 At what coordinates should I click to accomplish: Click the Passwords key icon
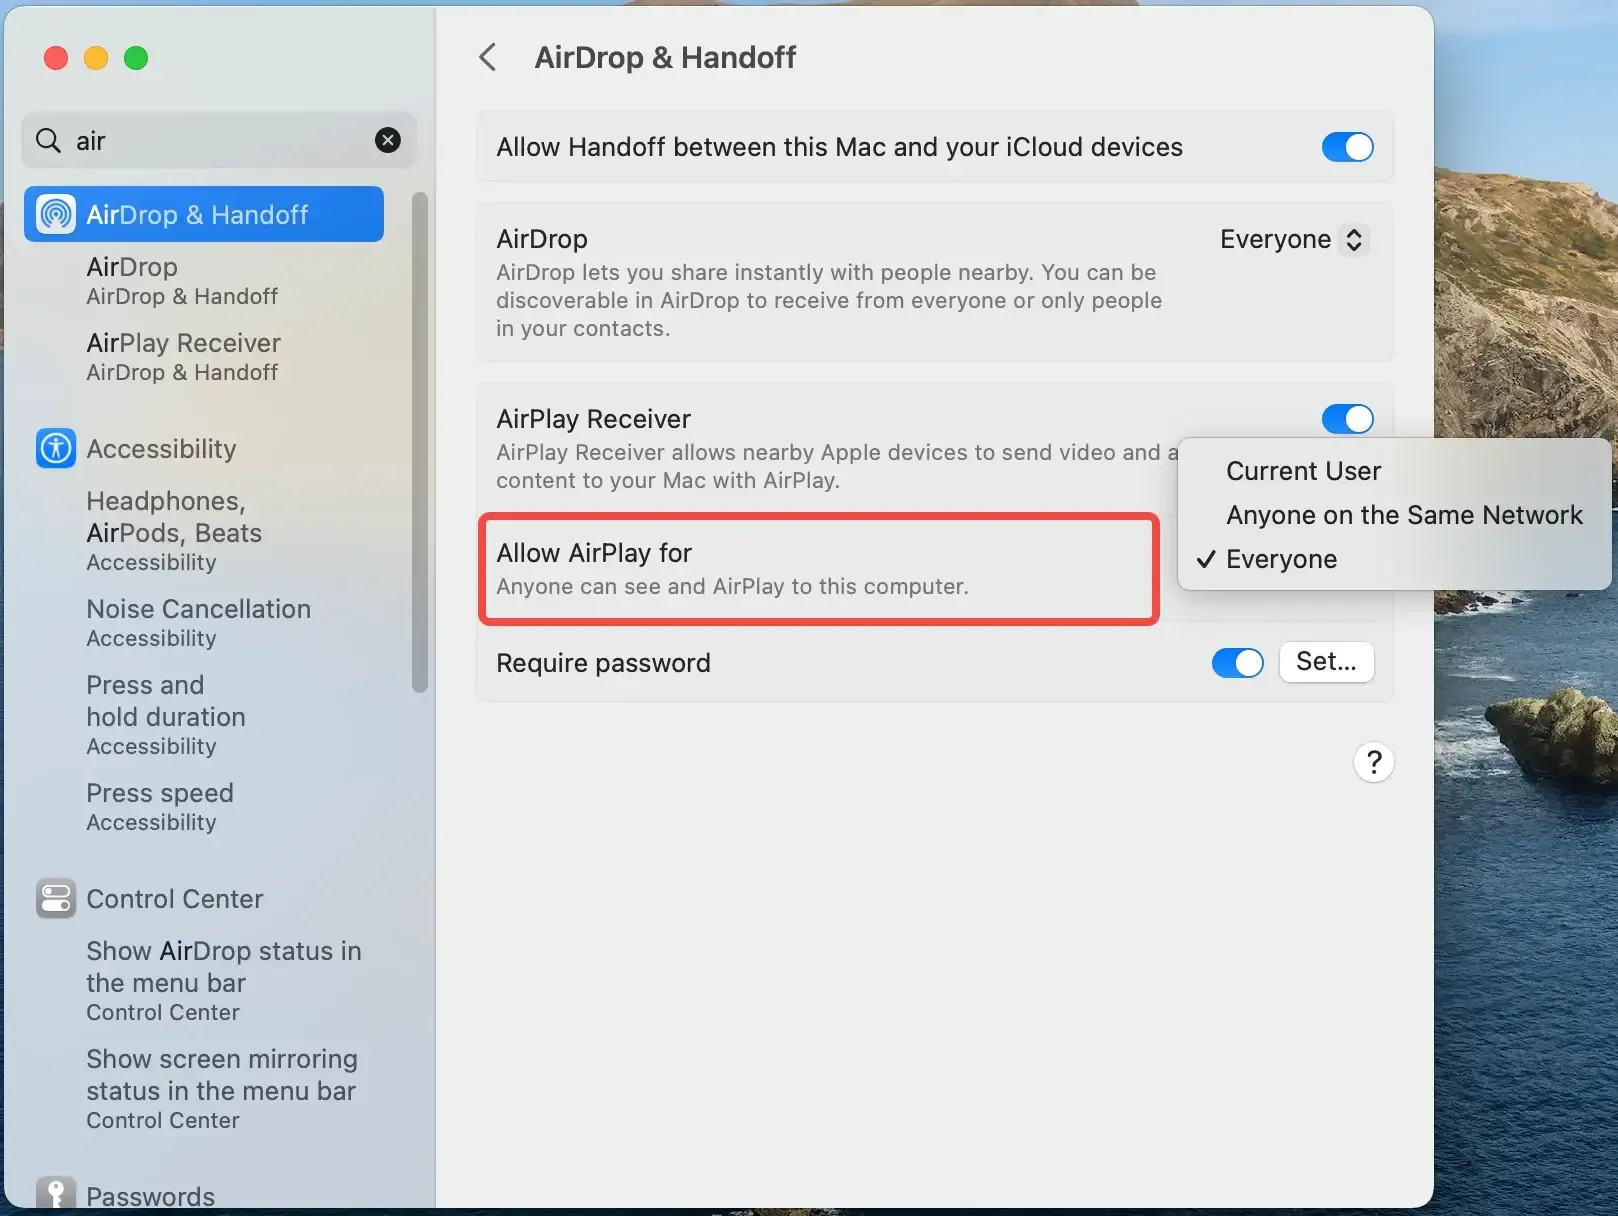click(x=56, y=1194)
